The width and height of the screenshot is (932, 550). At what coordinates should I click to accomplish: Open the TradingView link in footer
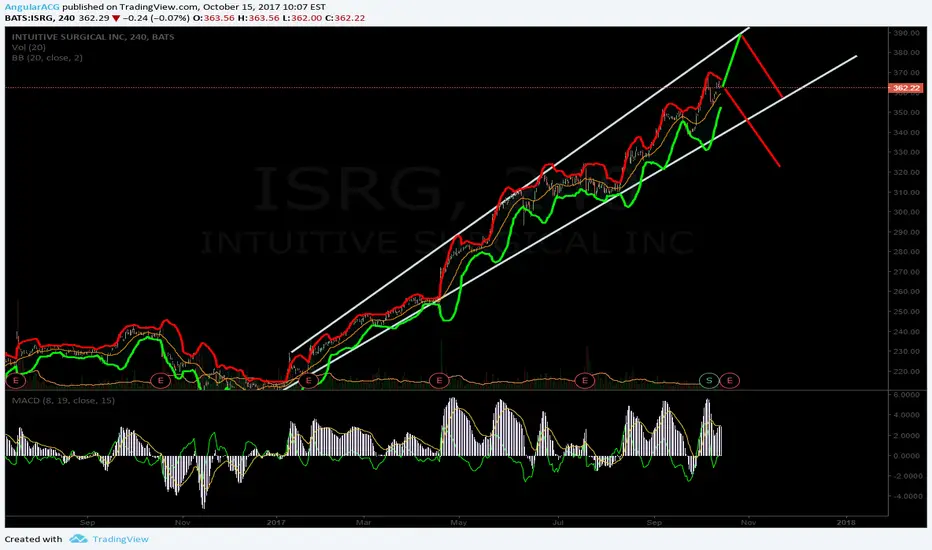tap(120, 539)
